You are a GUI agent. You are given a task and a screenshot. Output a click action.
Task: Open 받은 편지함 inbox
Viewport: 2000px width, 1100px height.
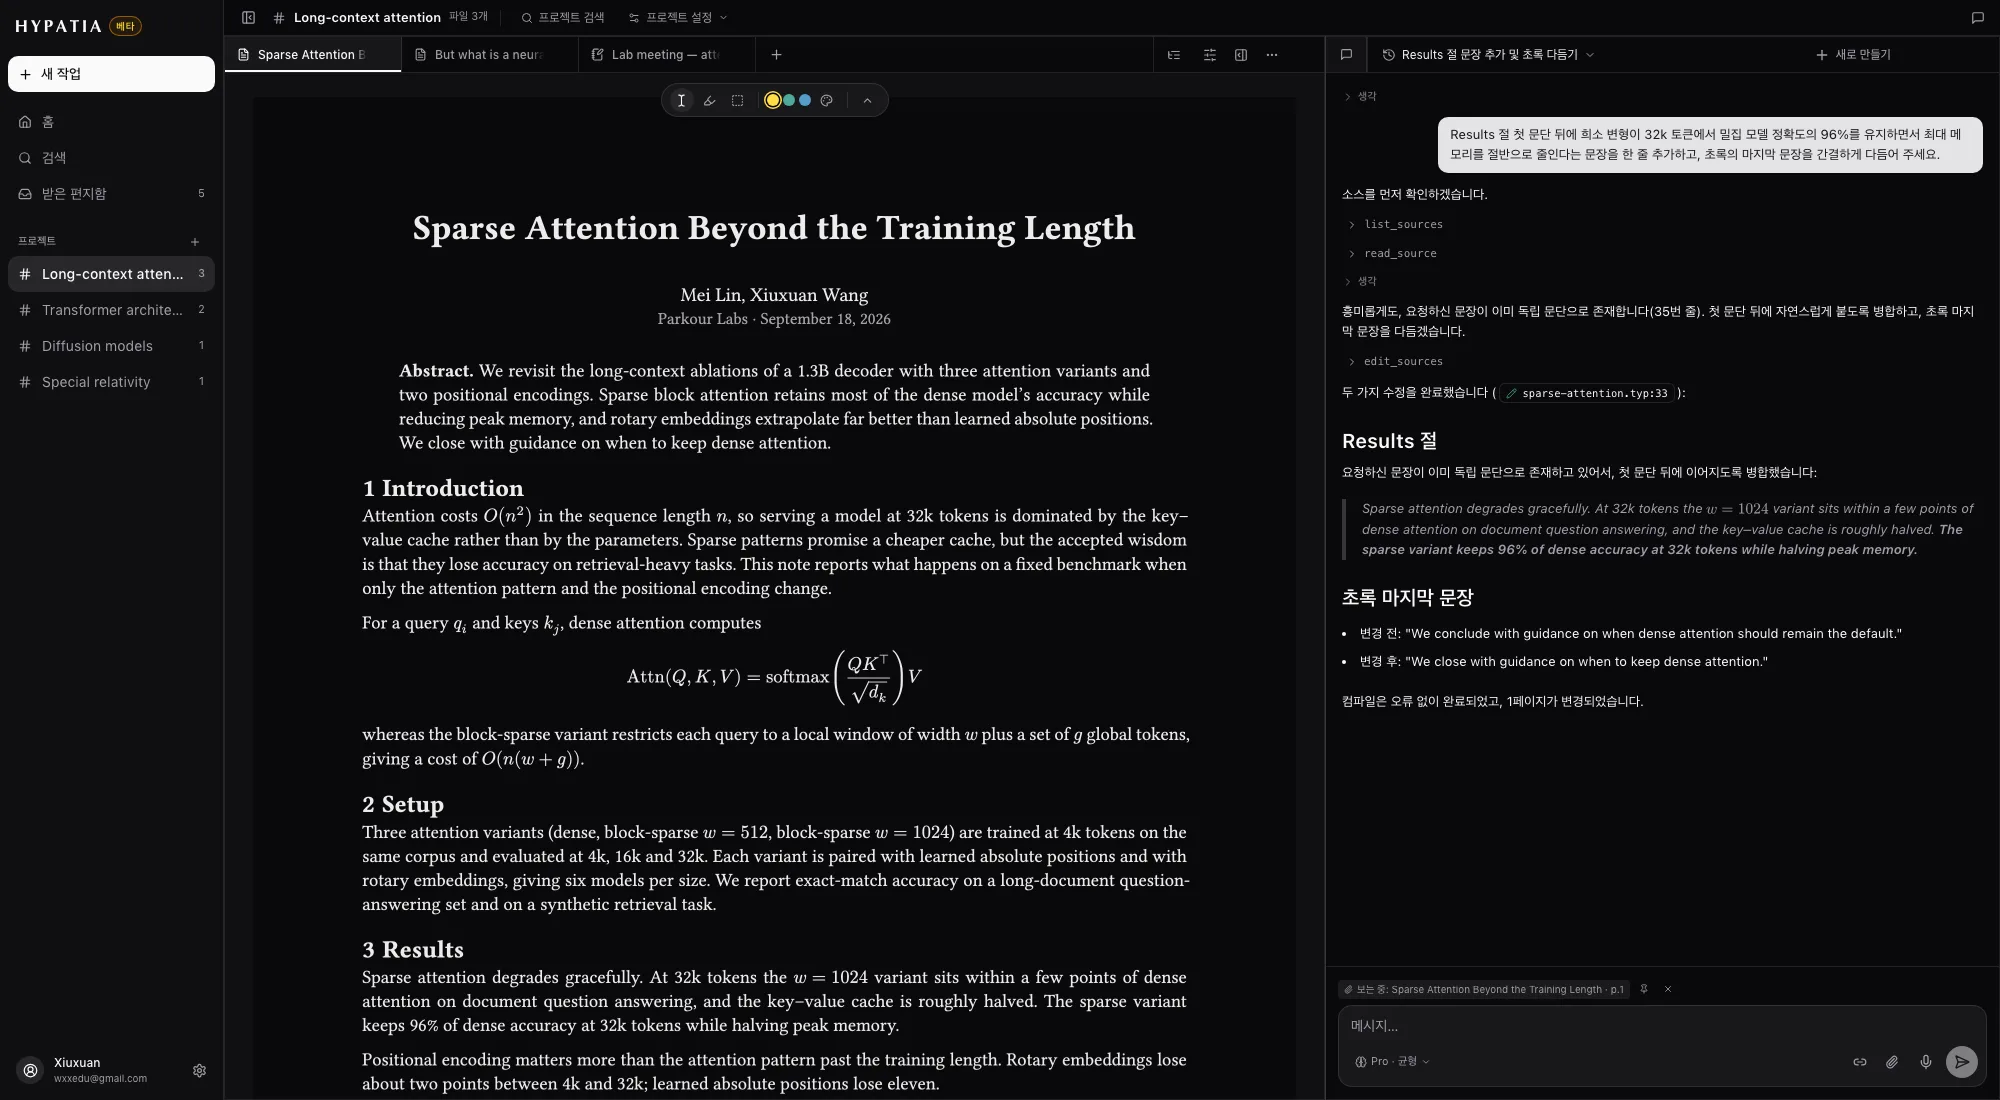coord(111,194)
